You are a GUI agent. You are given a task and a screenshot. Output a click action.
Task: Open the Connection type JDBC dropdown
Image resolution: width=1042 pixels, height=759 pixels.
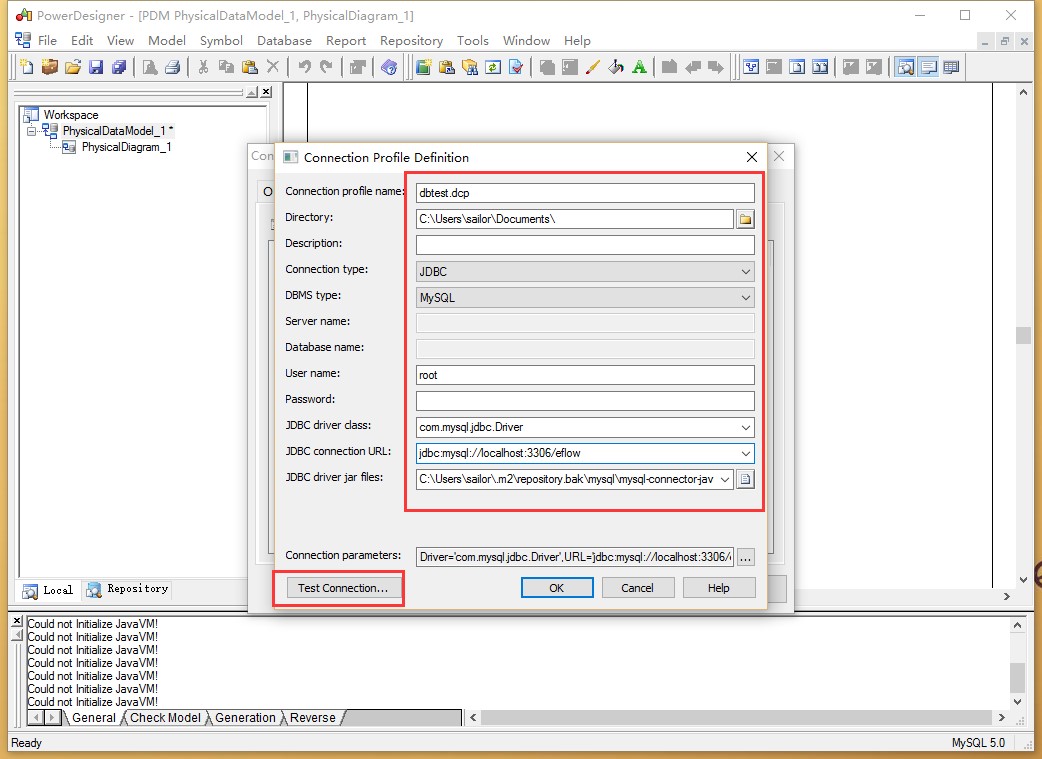click(746, 271)
